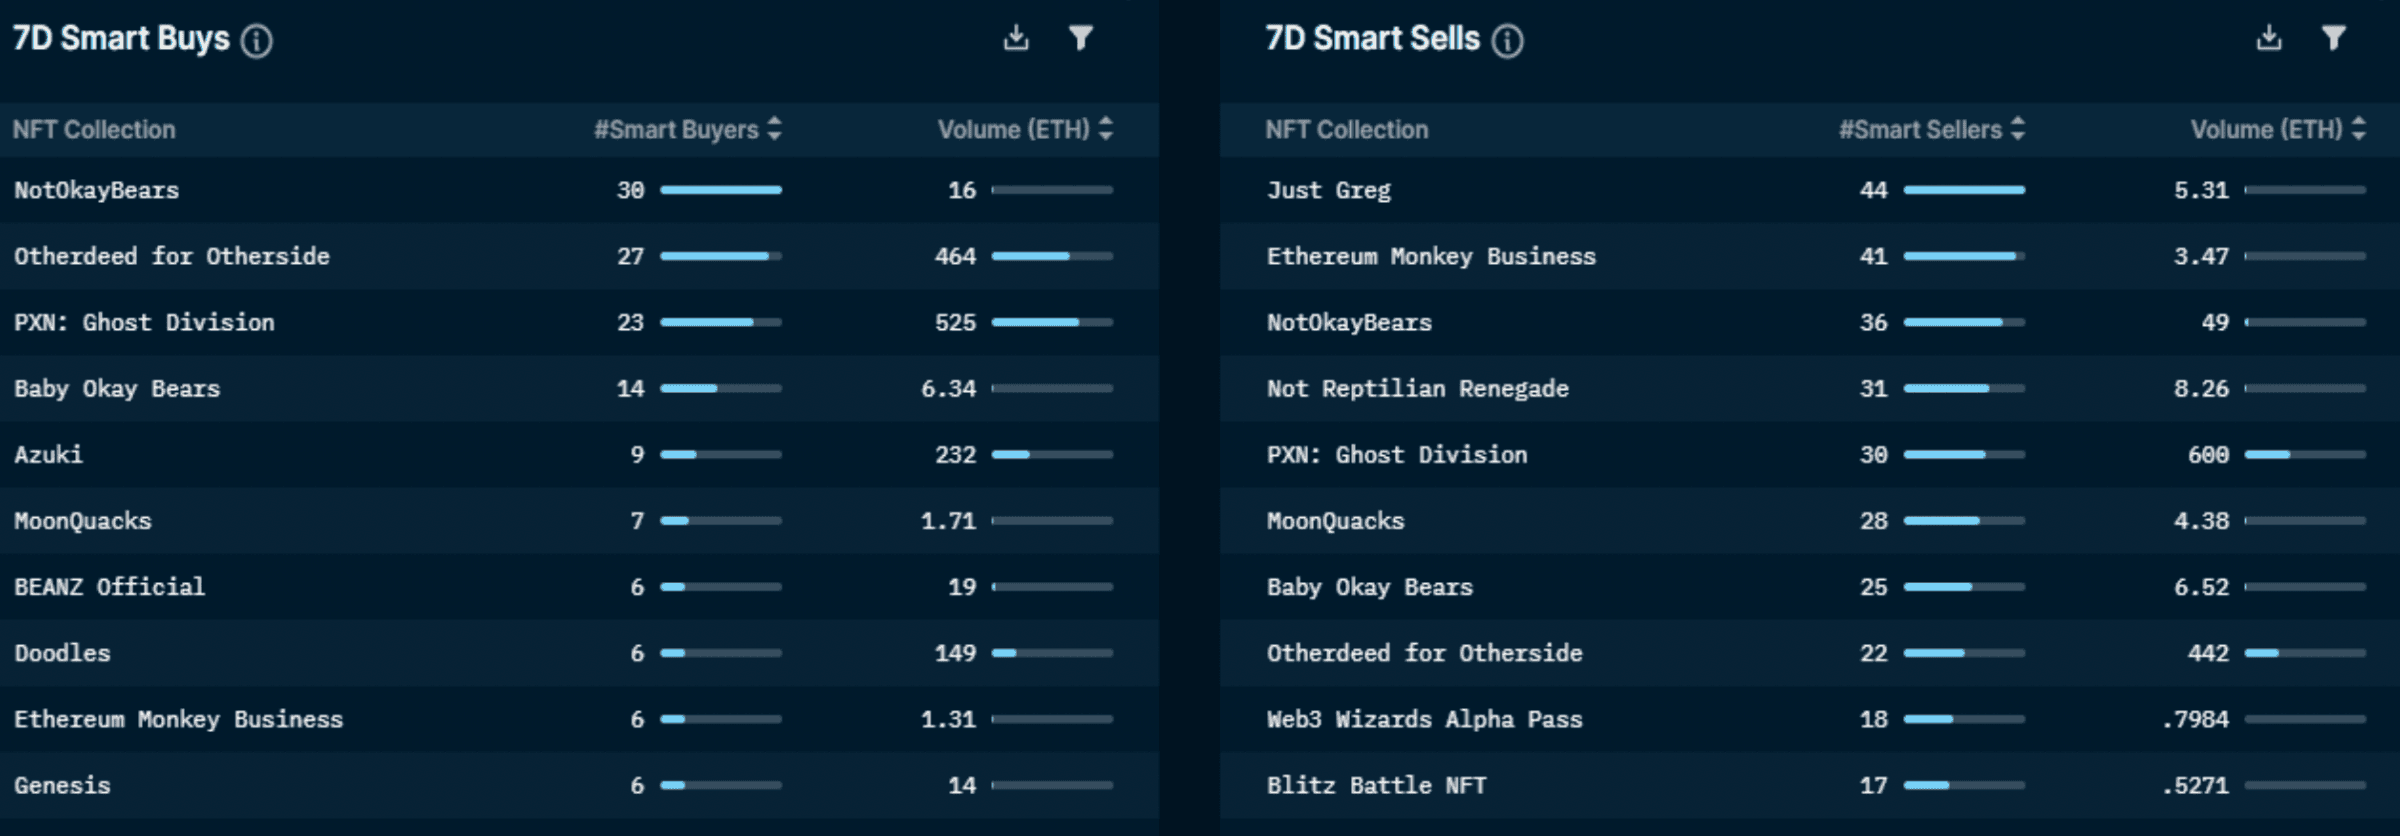
Task: Click volume value 600 for PXN sells
Action: tap(2208, 454)
